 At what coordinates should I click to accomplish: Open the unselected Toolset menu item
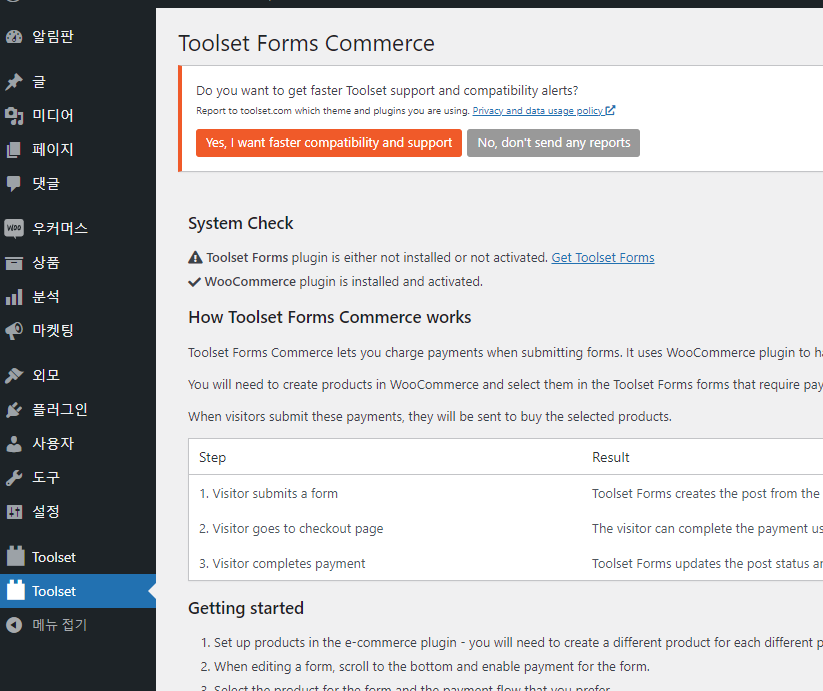tap(78, 557)
